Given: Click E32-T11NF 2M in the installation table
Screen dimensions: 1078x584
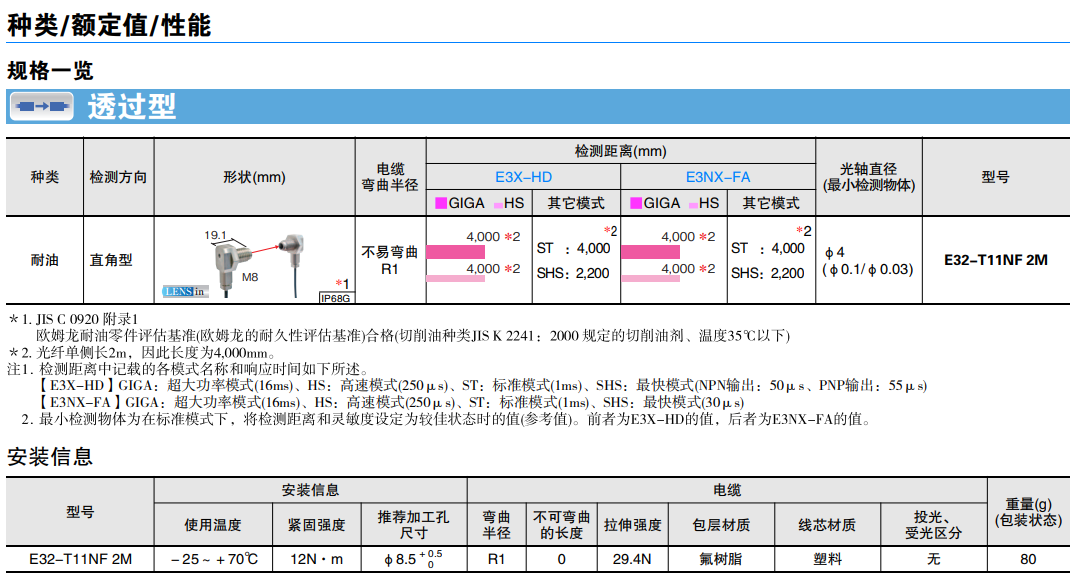Looking at the screenshot, I should 80,559.
